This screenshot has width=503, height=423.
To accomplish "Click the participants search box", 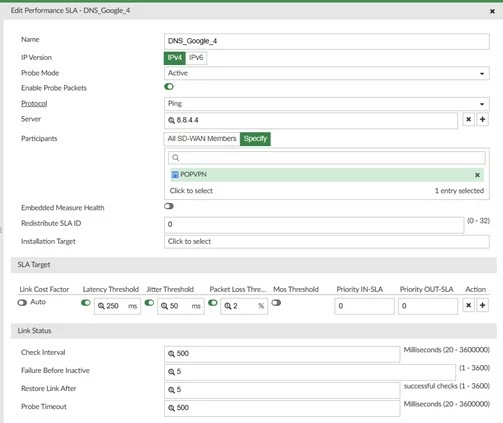I will pyautogui.click(x=327, y=158).
